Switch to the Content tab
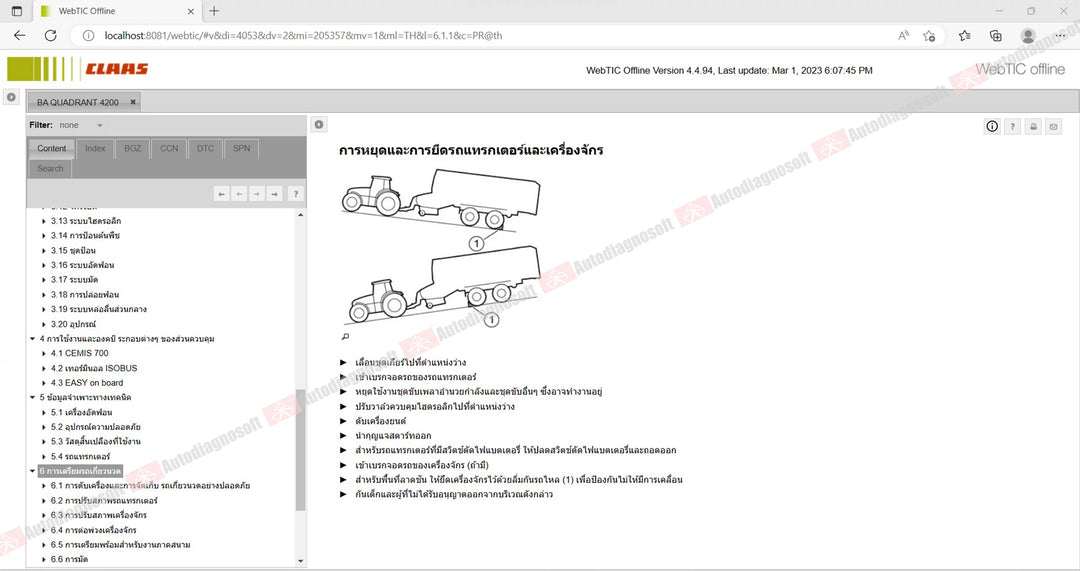This screenshot has width=1080, height=571. click(x=52, y=148)
